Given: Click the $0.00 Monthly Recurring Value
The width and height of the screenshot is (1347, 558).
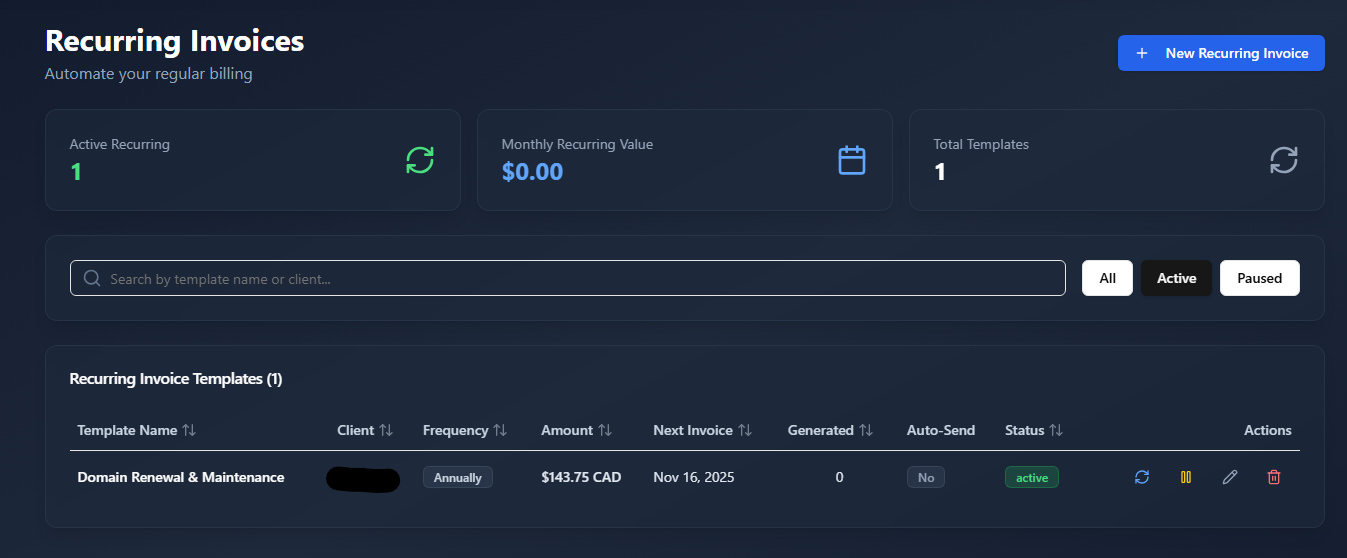Looking at the screenshot, I should point(532,171).
